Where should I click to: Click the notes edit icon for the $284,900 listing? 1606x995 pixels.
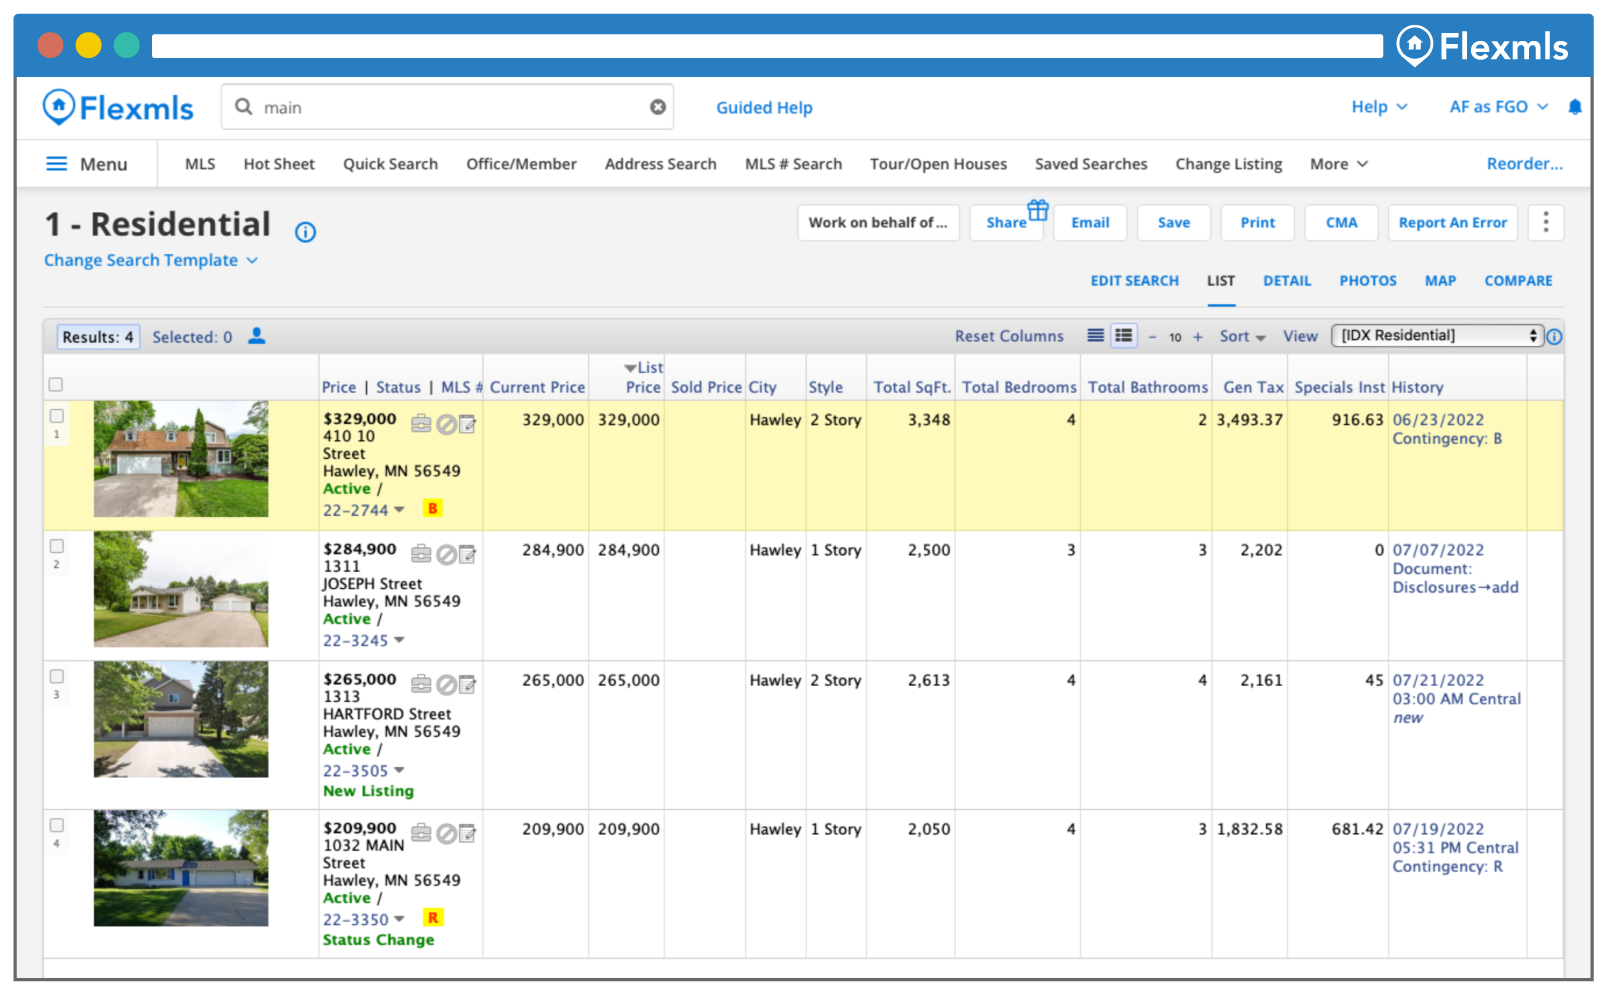(467, 554)
